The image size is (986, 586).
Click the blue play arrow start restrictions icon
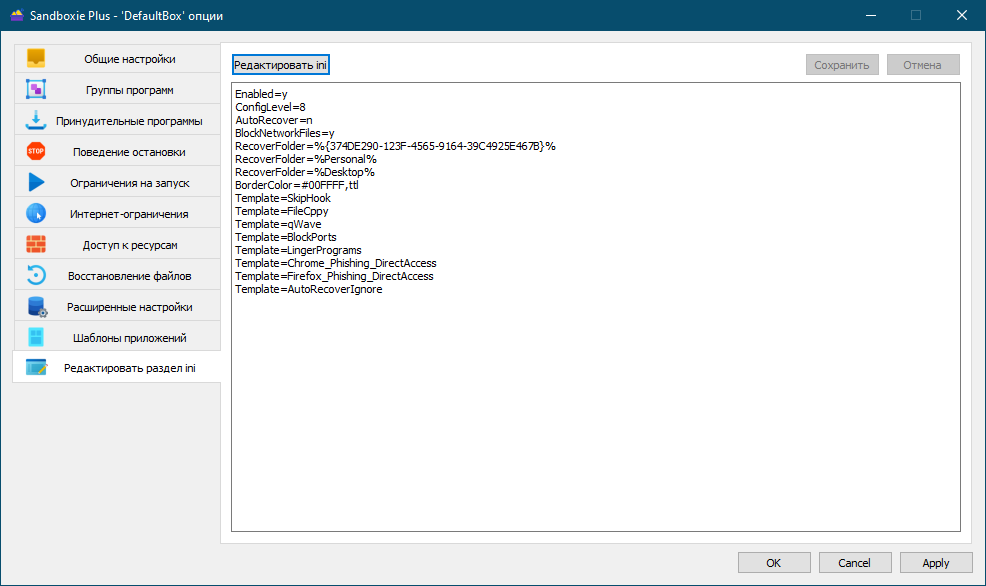click(x=36, y=182)
